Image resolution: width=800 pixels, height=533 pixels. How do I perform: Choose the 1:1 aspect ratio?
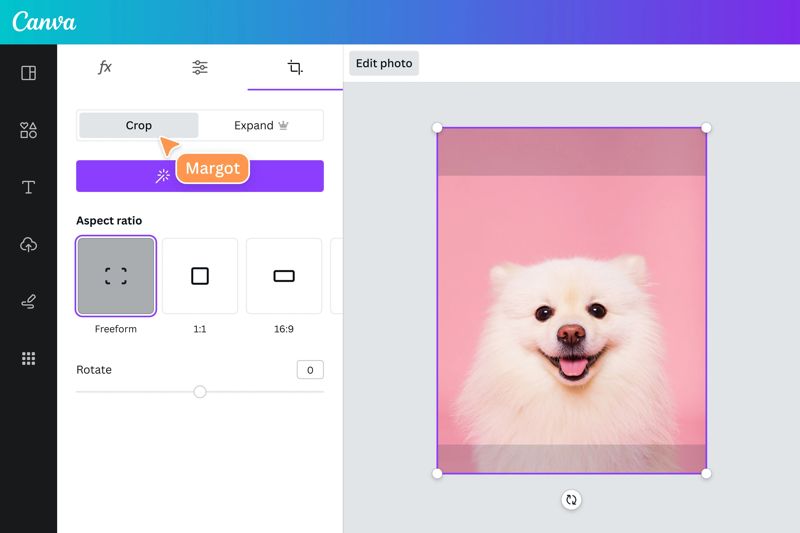(x=200, y=276)
